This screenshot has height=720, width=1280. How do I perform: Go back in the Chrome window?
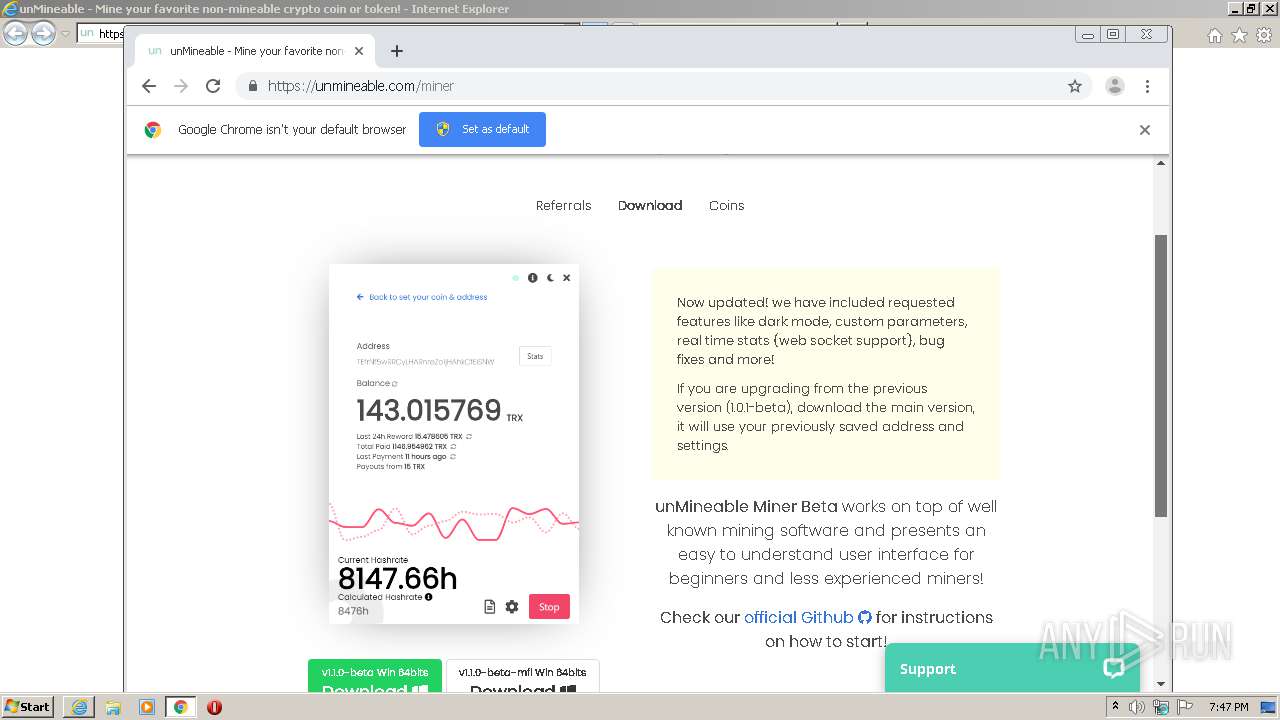coord(149,86)
